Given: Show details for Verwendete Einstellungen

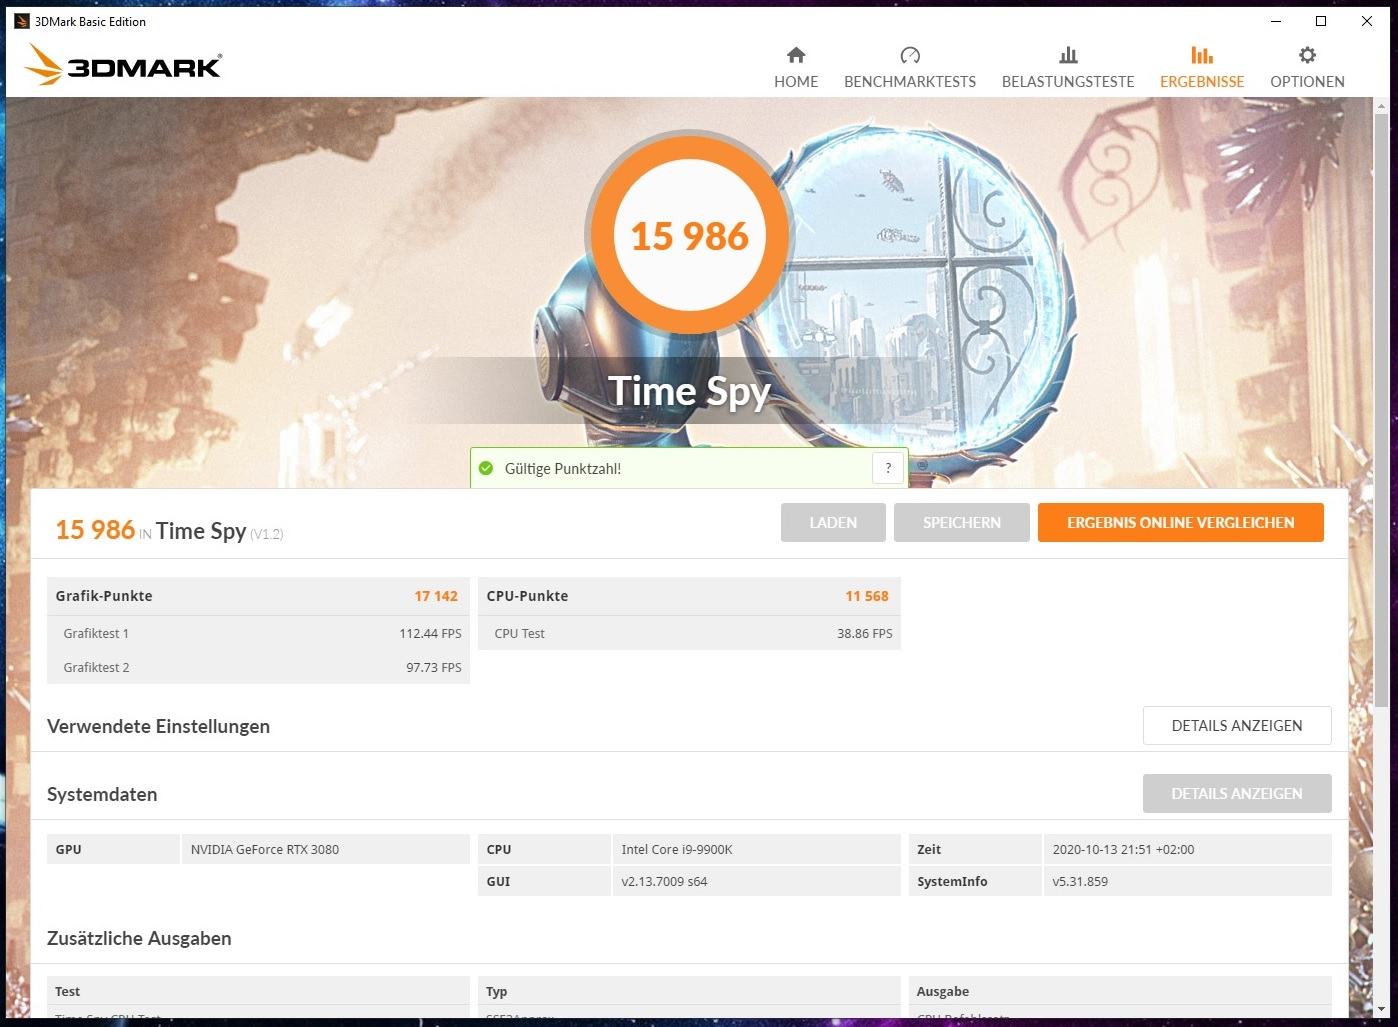Looking at the screenshot, I should pos(1237,726).
